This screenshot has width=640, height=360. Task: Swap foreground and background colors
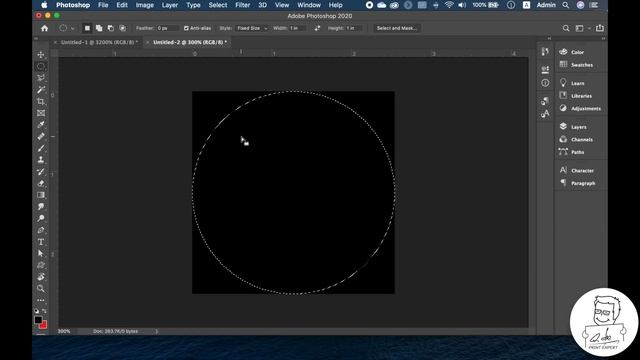pos(44,311)
